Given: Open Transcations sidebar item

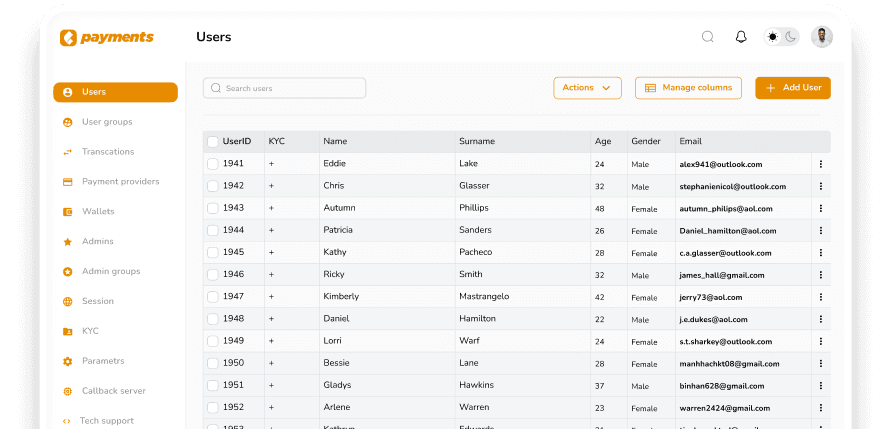Looking at the screenshot, I should coord(107,152).
